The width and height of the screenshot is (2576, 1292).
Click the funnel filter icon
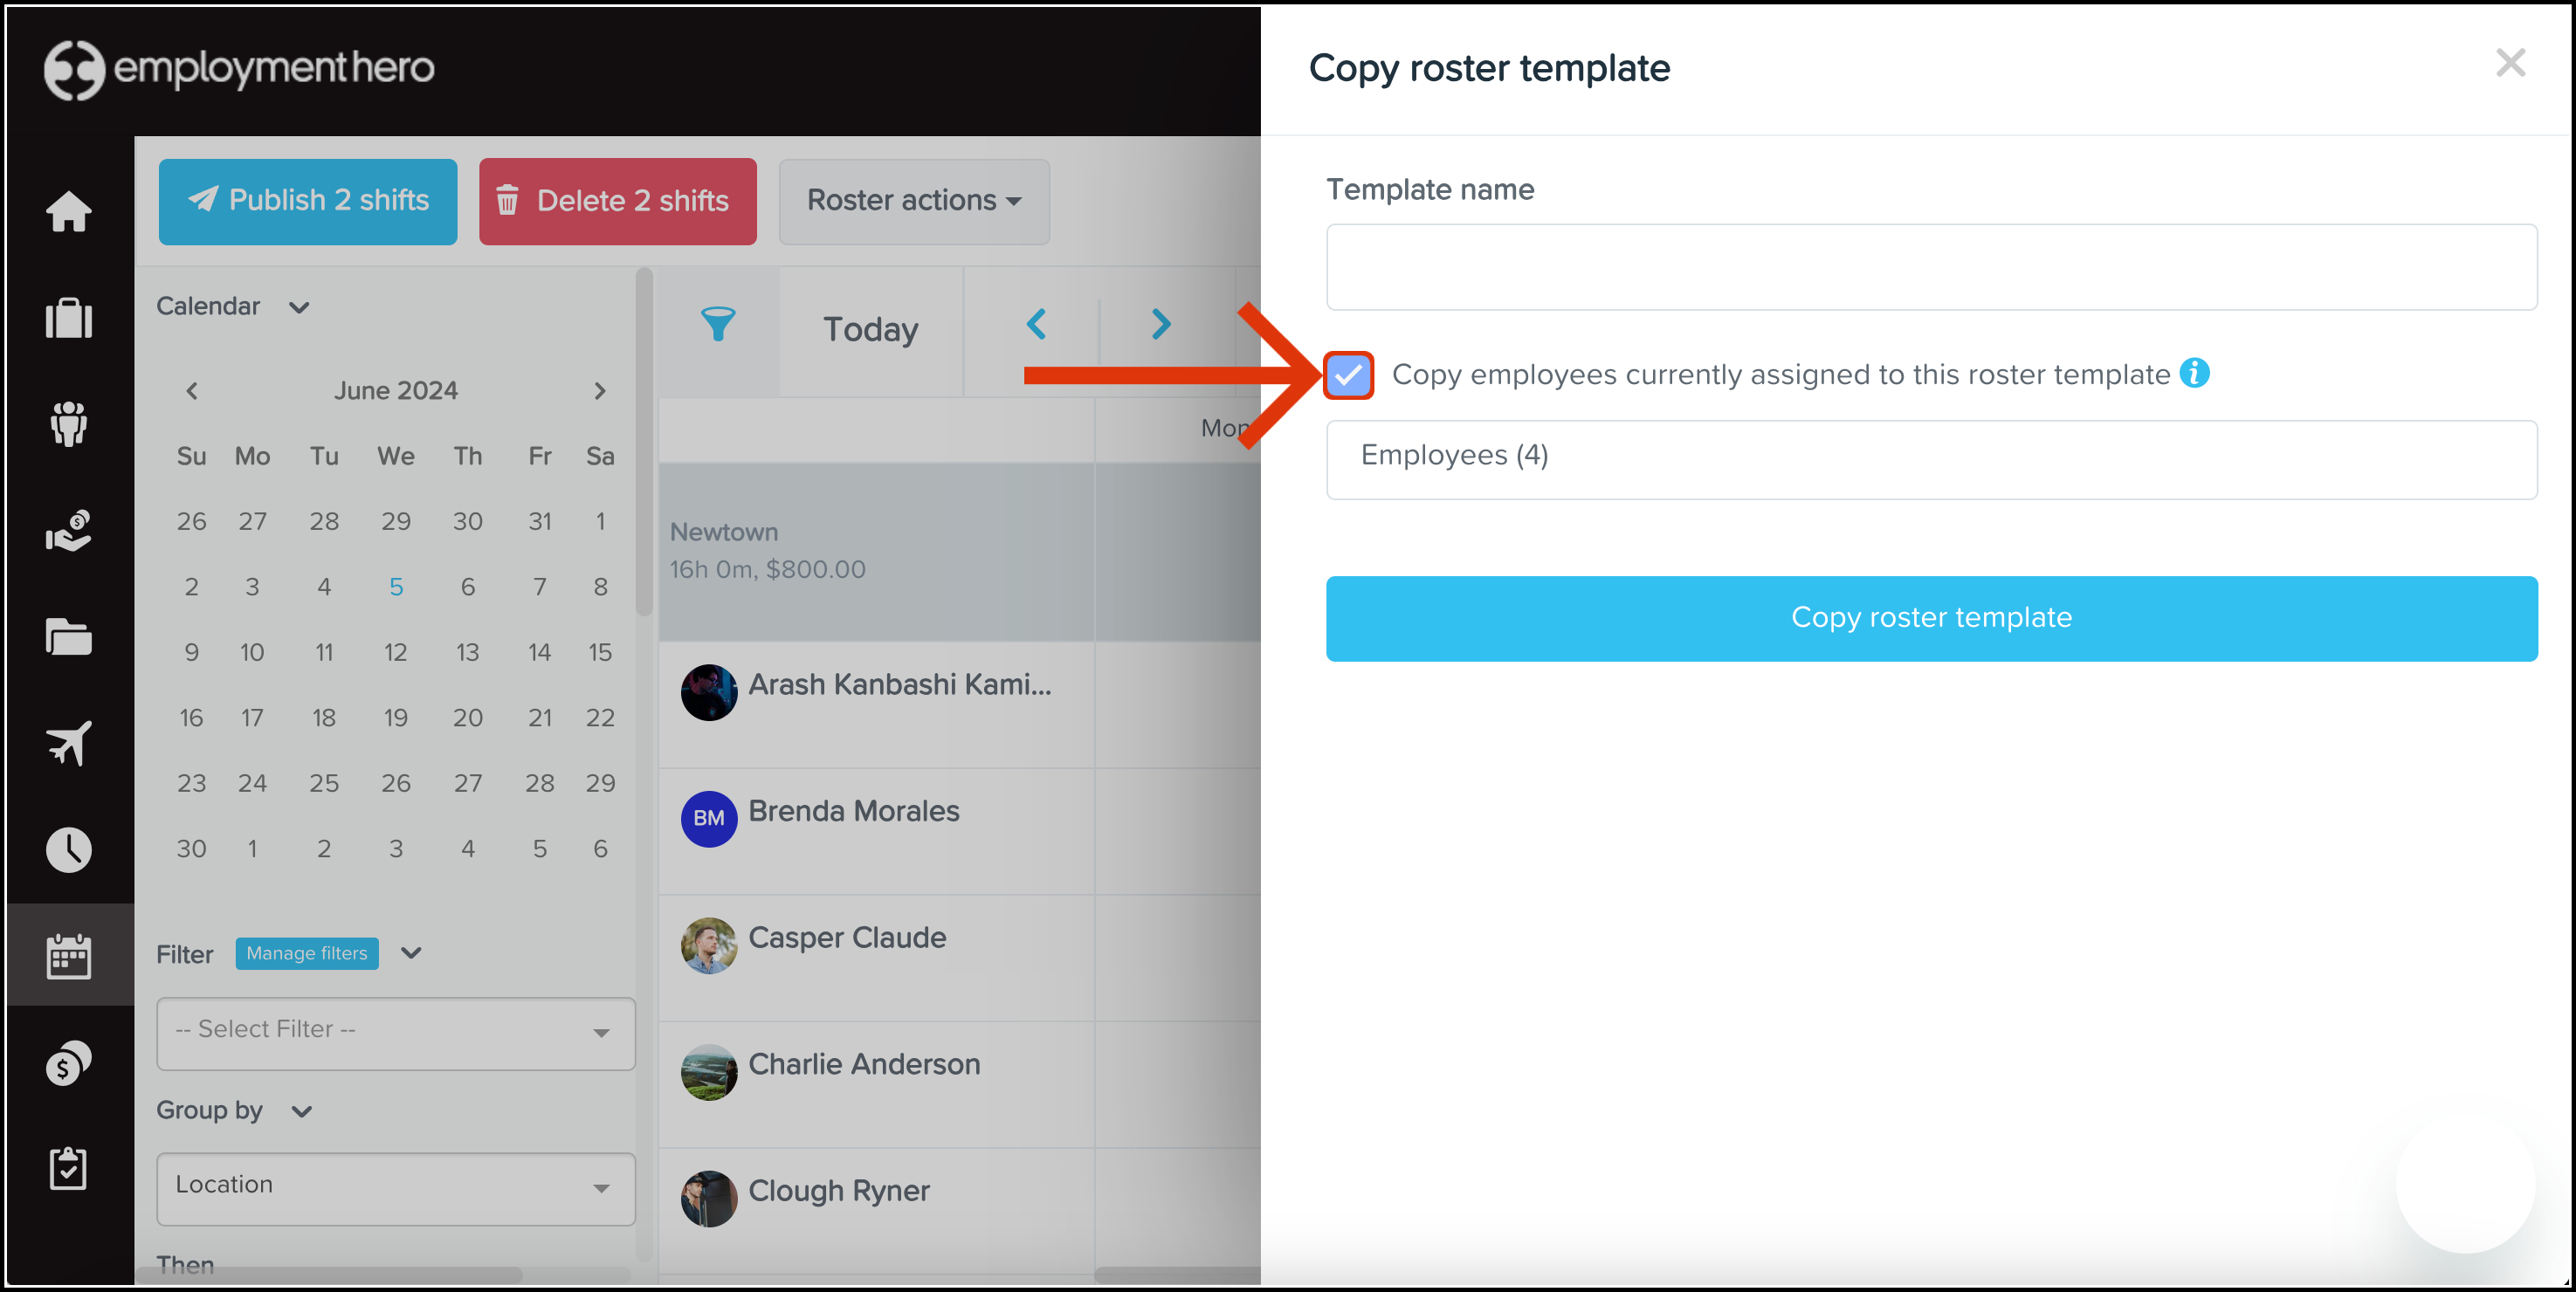(718, 324)
